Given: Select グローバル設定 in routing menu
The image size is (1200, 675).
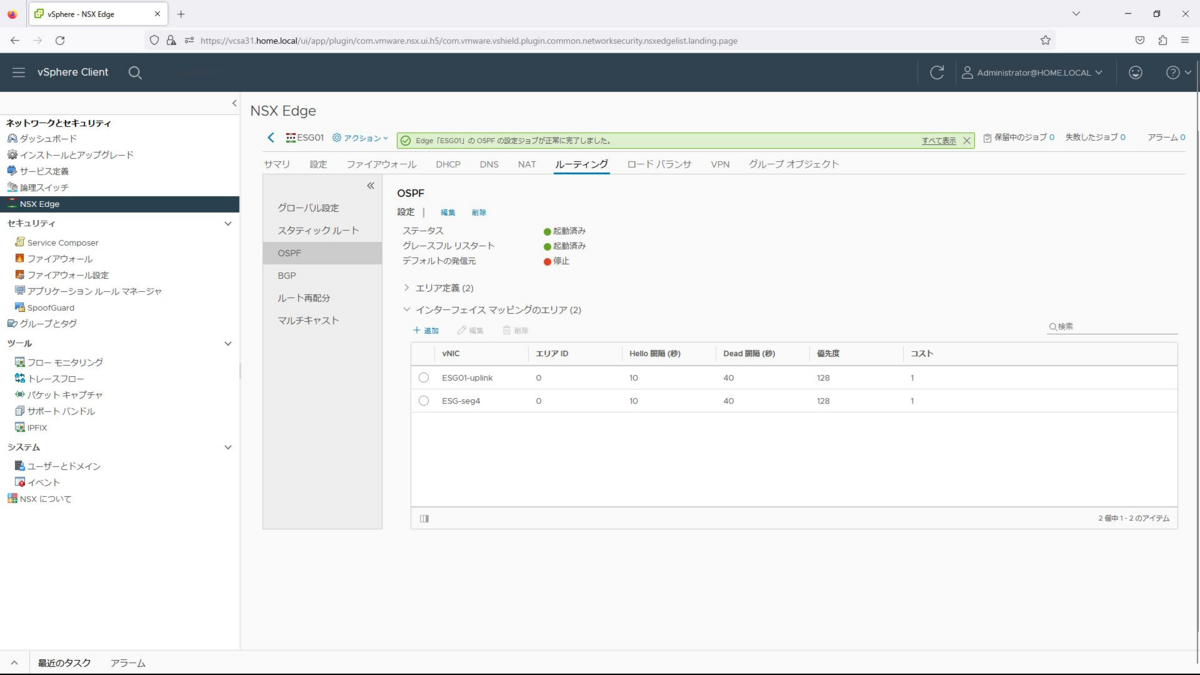Looking at the screenshot, I should pos(322,208).
